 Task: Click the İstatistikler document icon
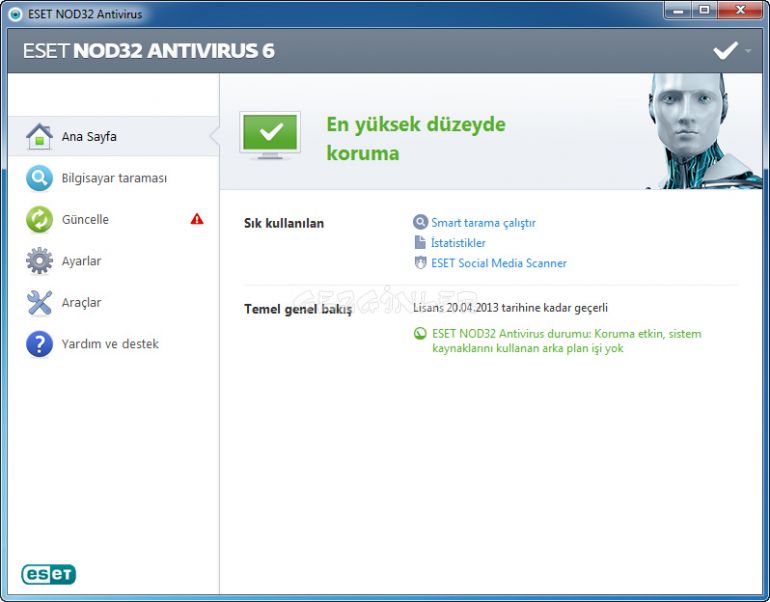(x=420, y=242)
